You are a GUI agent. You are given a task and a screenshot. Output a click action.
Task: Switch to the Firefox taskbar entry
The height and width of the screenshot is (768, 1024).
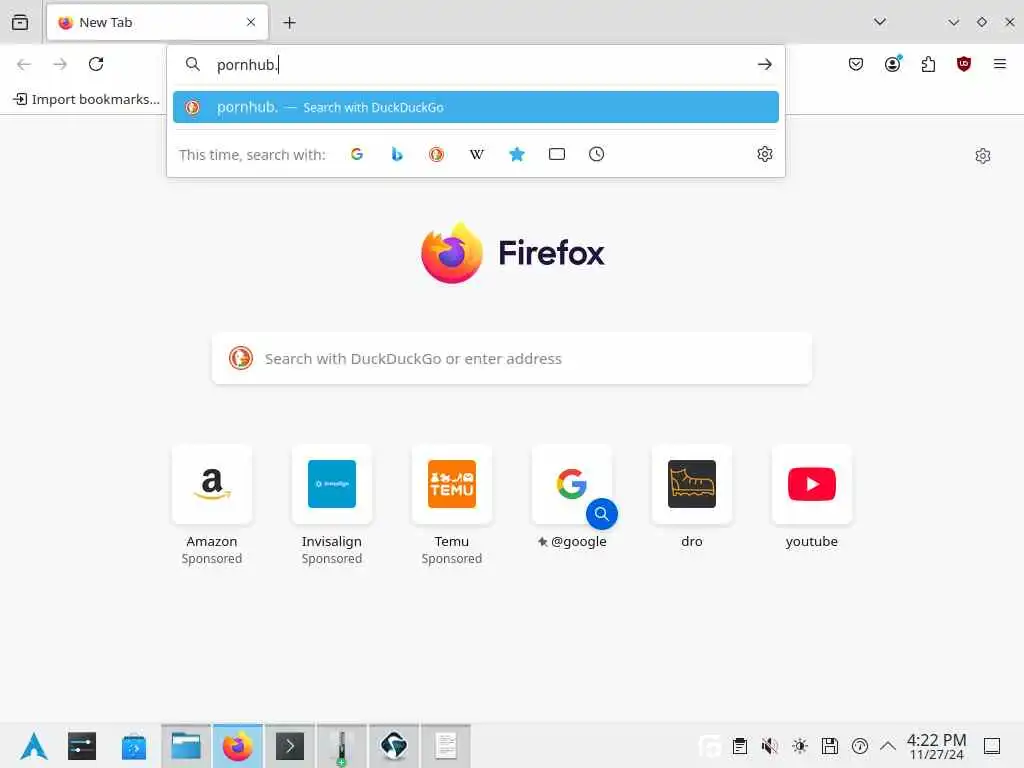(238, 746)
